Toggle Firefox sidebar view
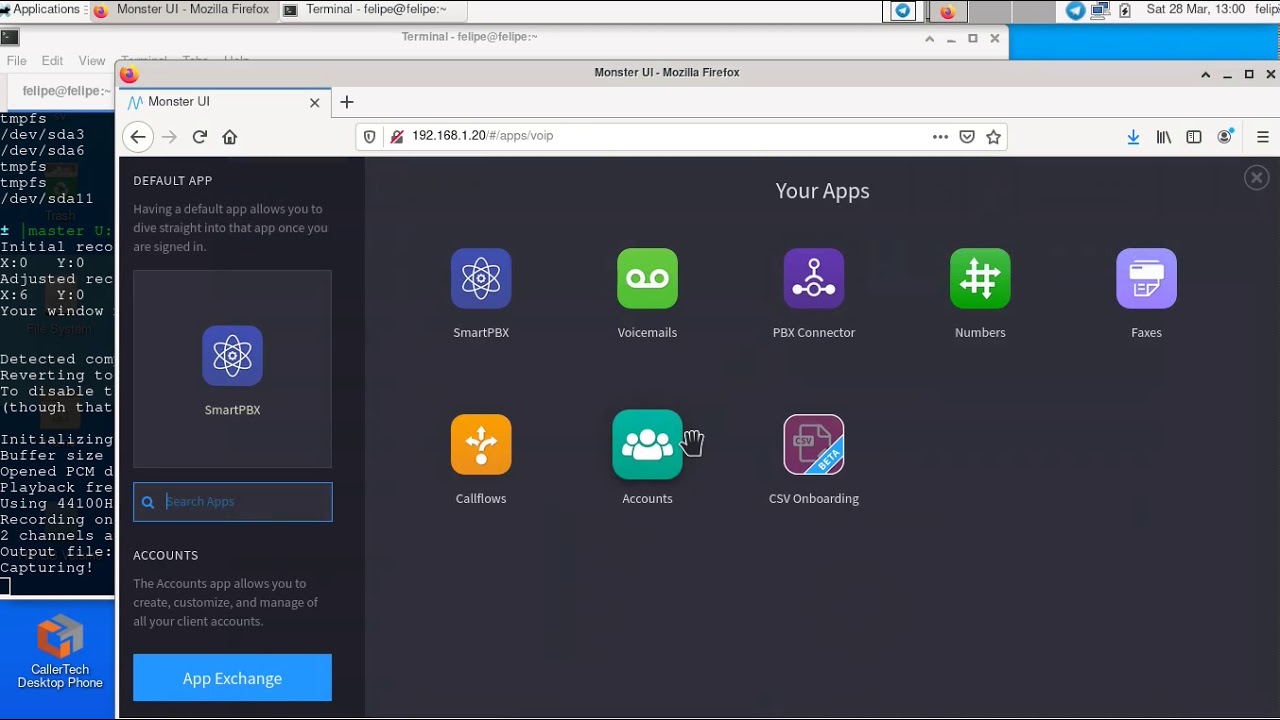This screenshot has height=720, width=1280. [x=1194, y=137]
